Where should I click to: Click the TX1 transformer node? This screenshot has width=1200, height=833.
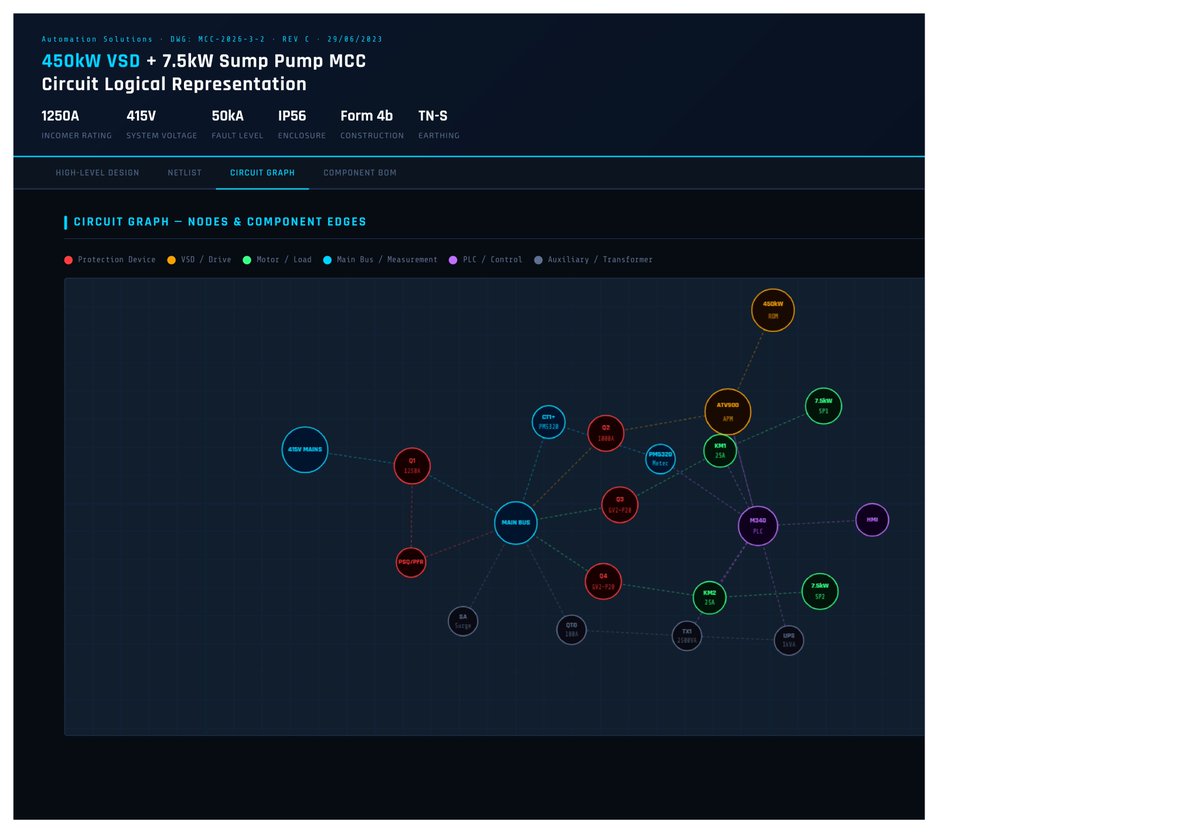tap(687, 636)
